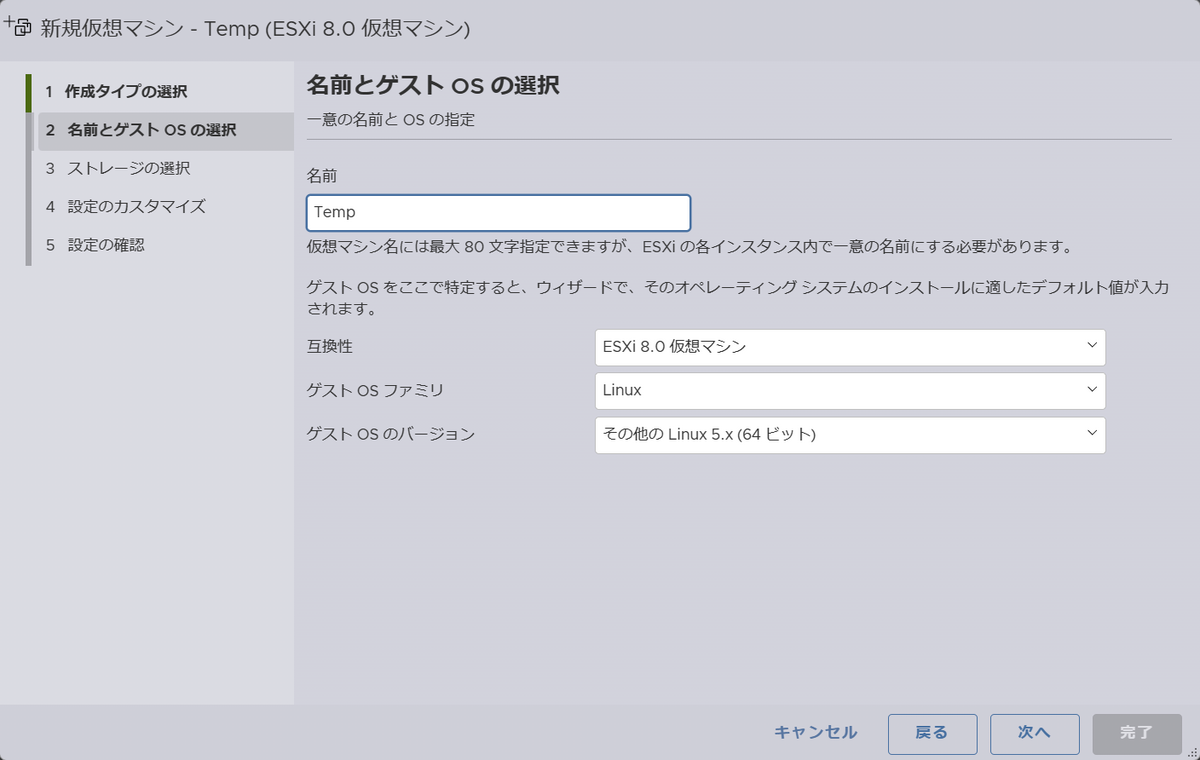The height and width of the screenshot is (760, 1200).
Task: Open the ゲスト OS のバージョン dropdown
Action: click(850, 435)
